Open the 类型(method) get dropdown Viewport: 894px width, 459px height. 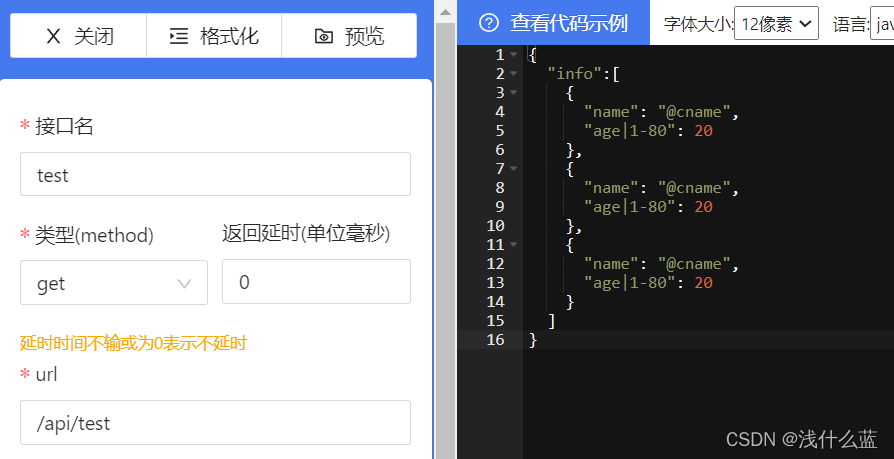pyautogui.click(x=114, y=282)
